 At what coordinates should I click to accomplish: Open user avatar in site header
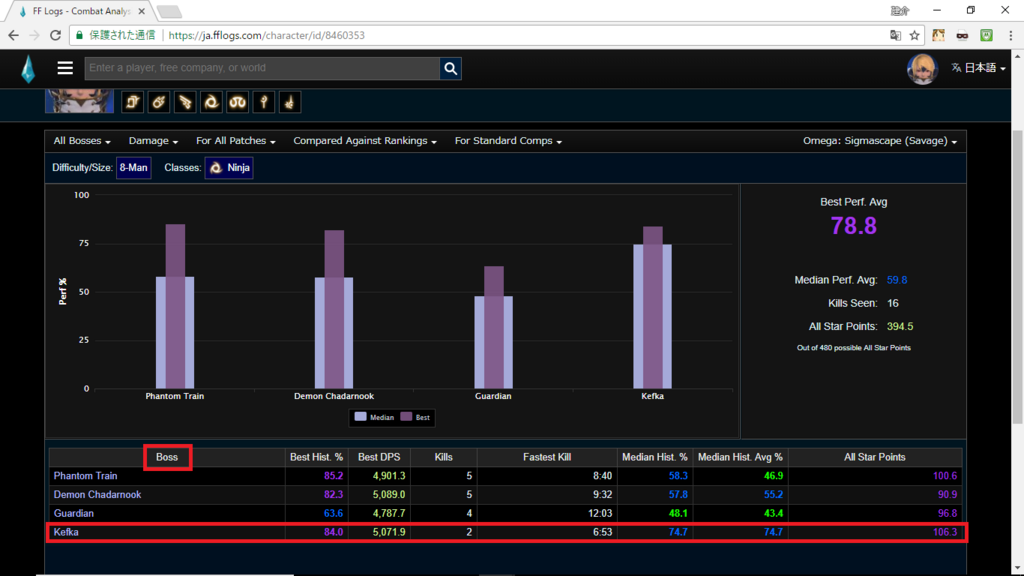point(922,68)
